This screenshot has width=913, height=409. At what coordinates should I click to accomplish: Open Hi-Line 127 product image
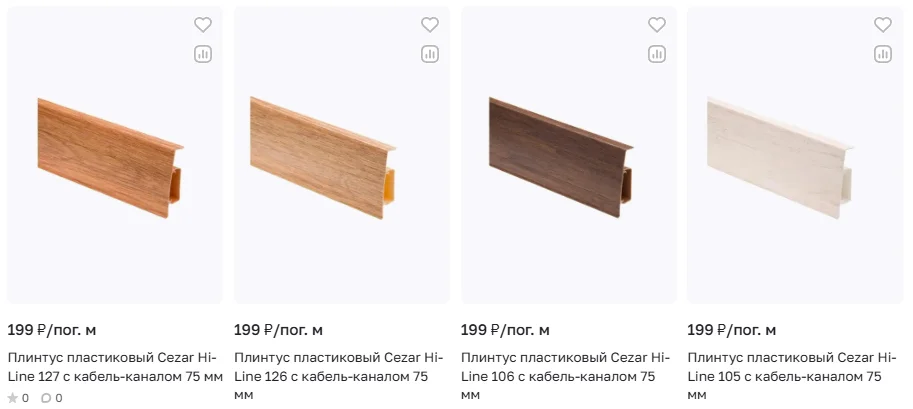pyautogui.click(x=112, y=153)
